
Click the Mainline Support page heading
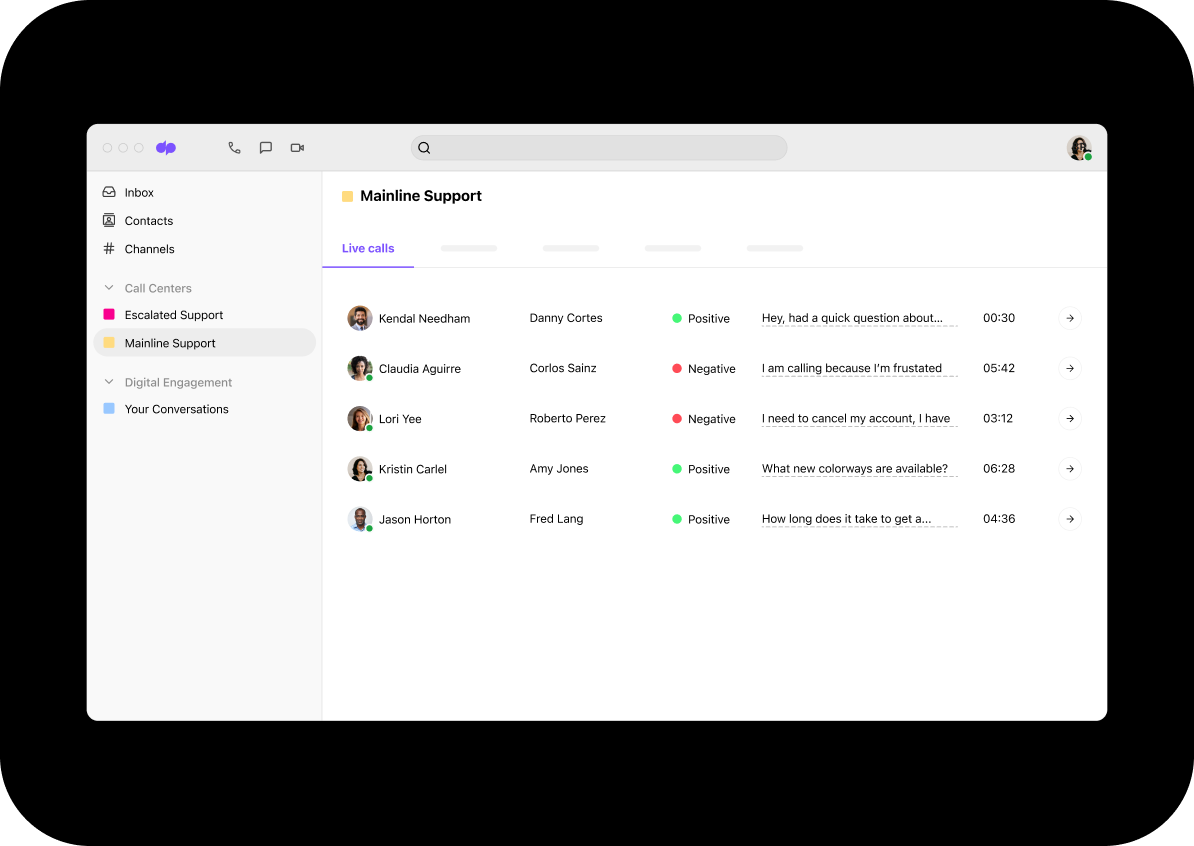[x=420, y=196]
